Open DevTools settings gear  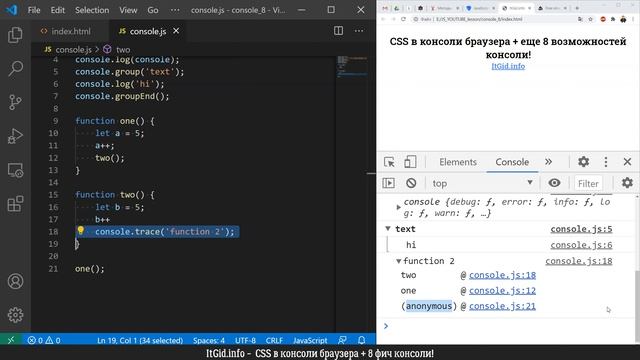(x=583, y=162)
